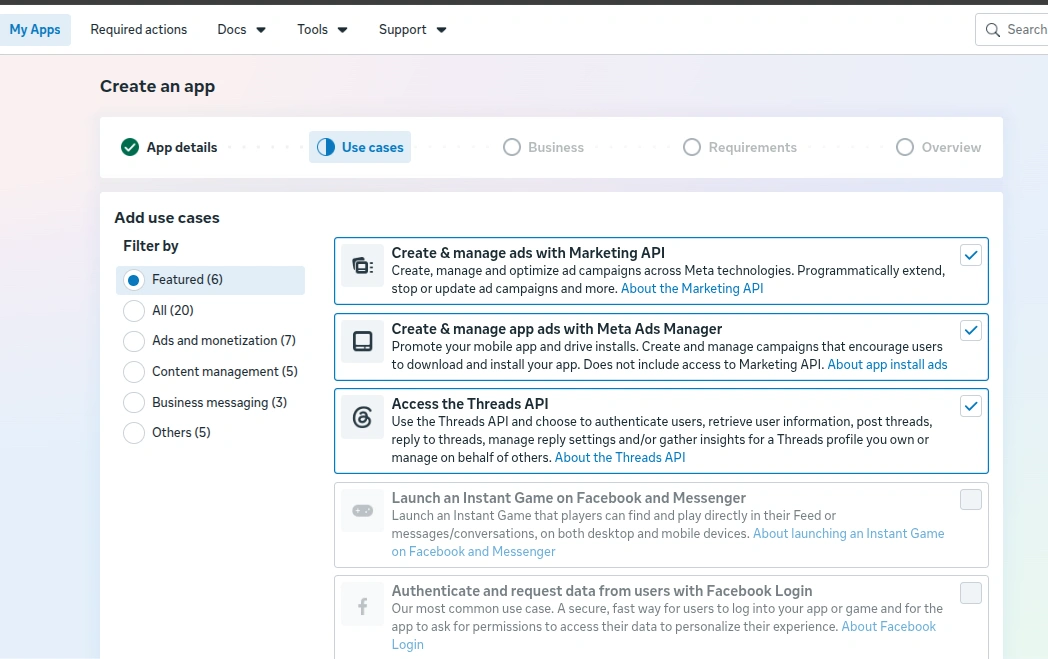Screen dimensions: 1048x659
Task: Check the Instant Game use case checkbox
Action: 970,499
